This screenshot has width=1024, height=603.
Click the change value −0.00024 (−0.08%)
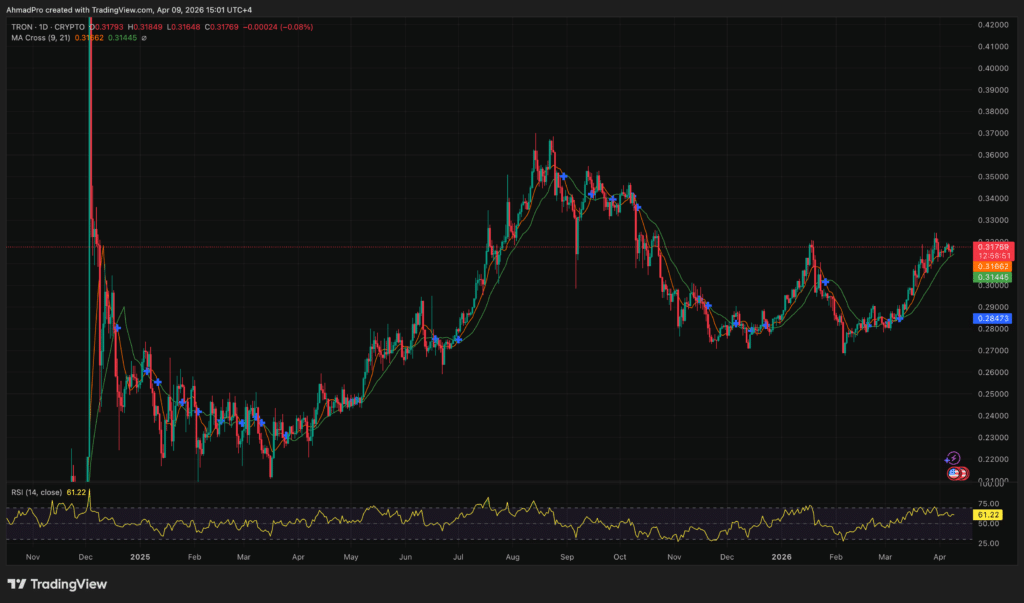click(x=278, y=27)
